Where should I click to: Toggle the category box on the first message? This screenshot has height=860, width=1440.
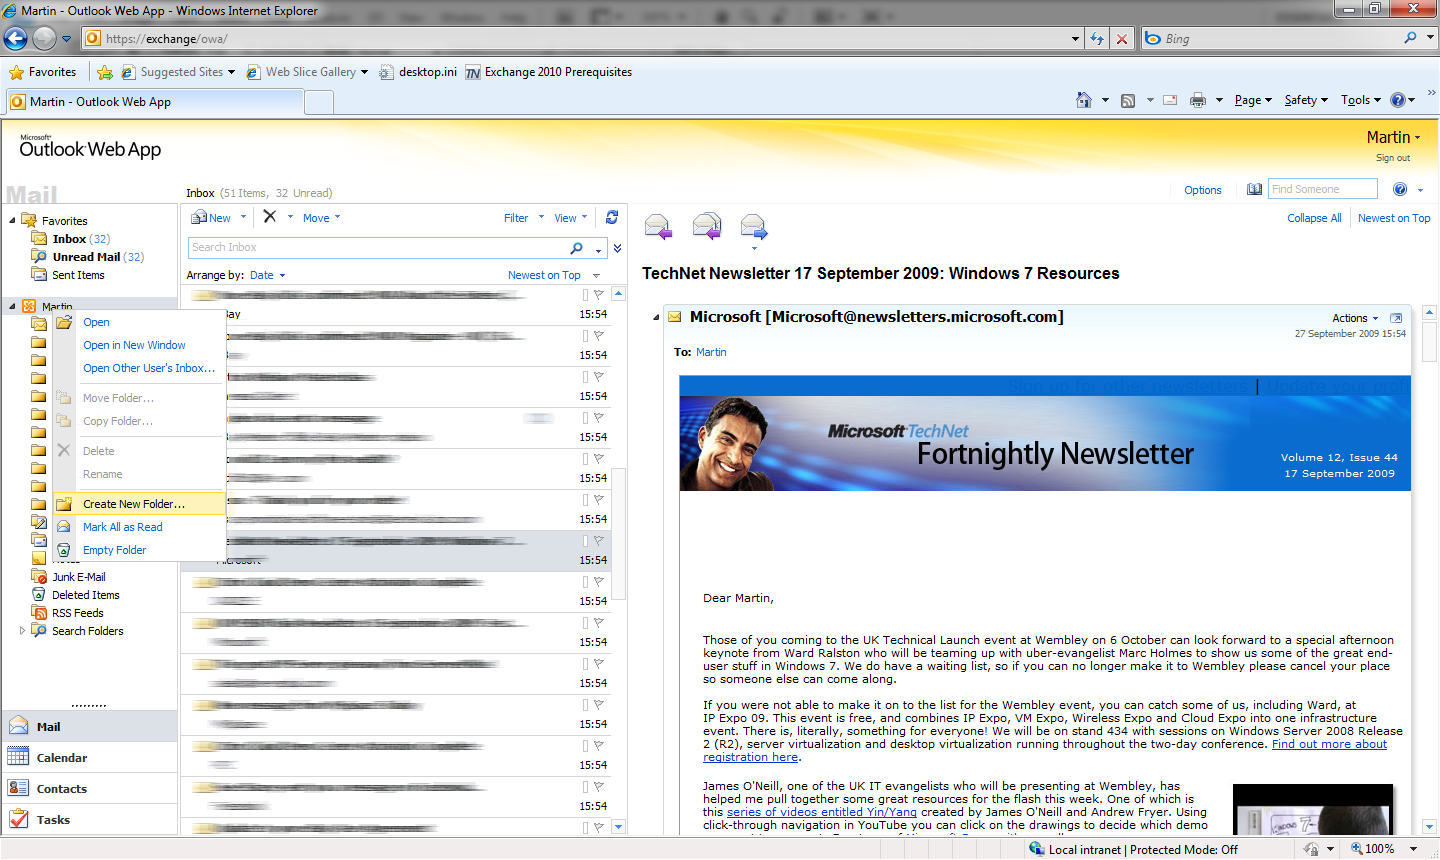[586, 295]
